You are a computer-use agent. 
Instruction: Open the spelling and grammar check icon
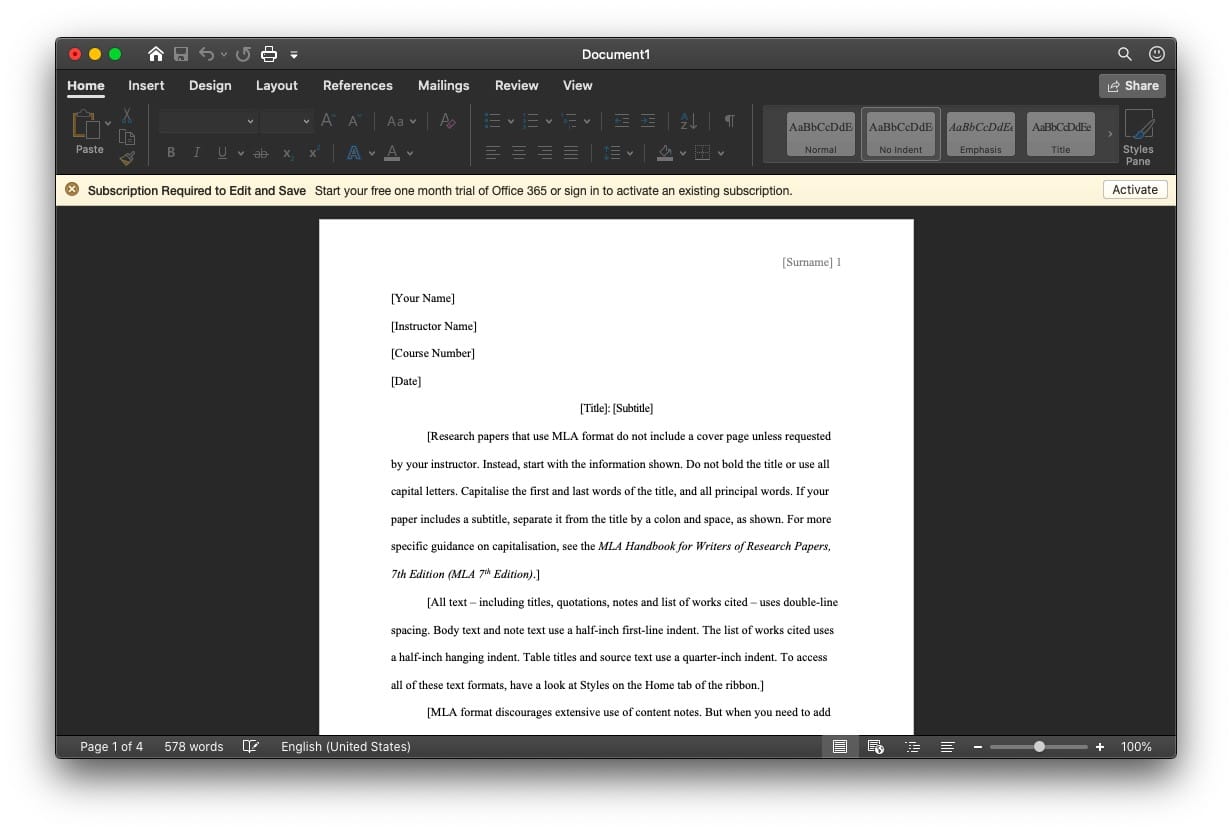[251, 746]
